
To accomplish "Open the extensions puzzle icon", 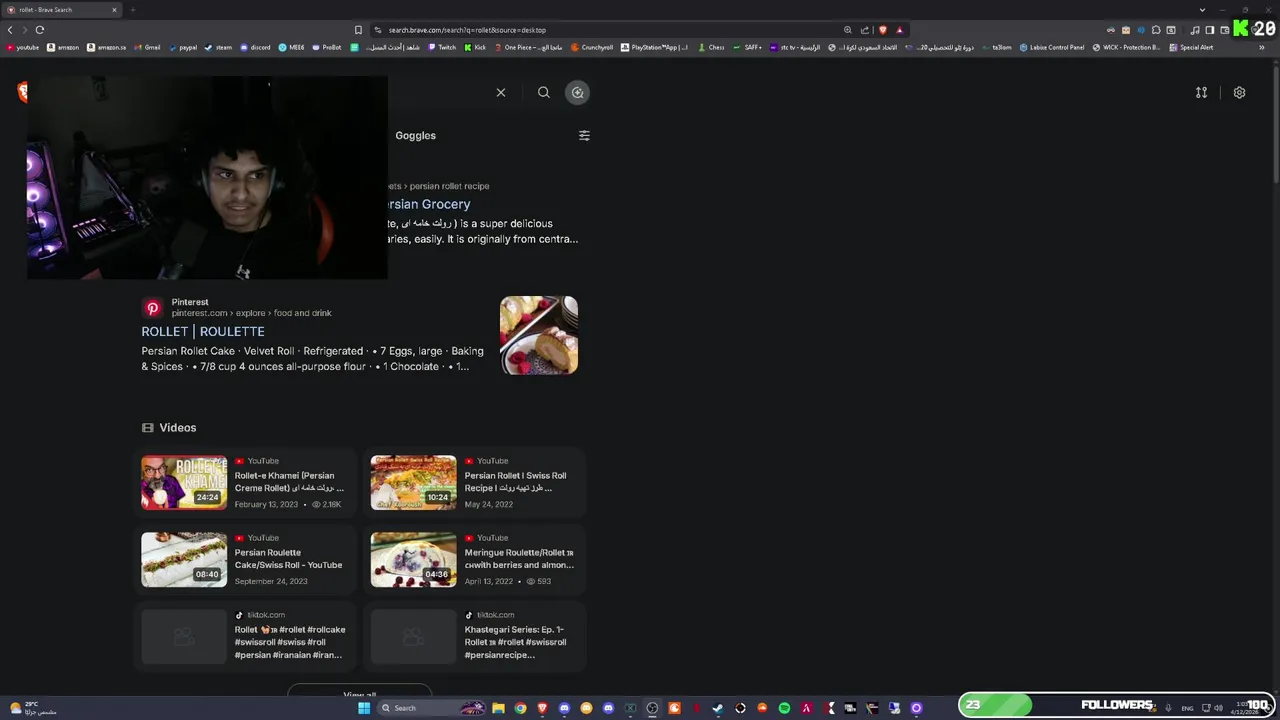I will point(1156,30).
